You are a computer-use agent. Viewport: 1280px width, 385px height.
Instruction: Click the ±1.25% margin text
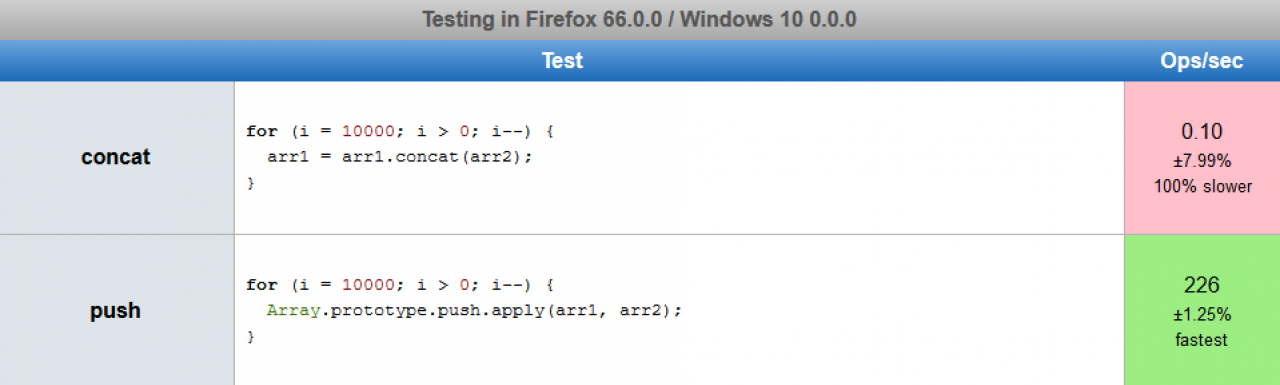pyautogui.click(x=1202, y=314)
